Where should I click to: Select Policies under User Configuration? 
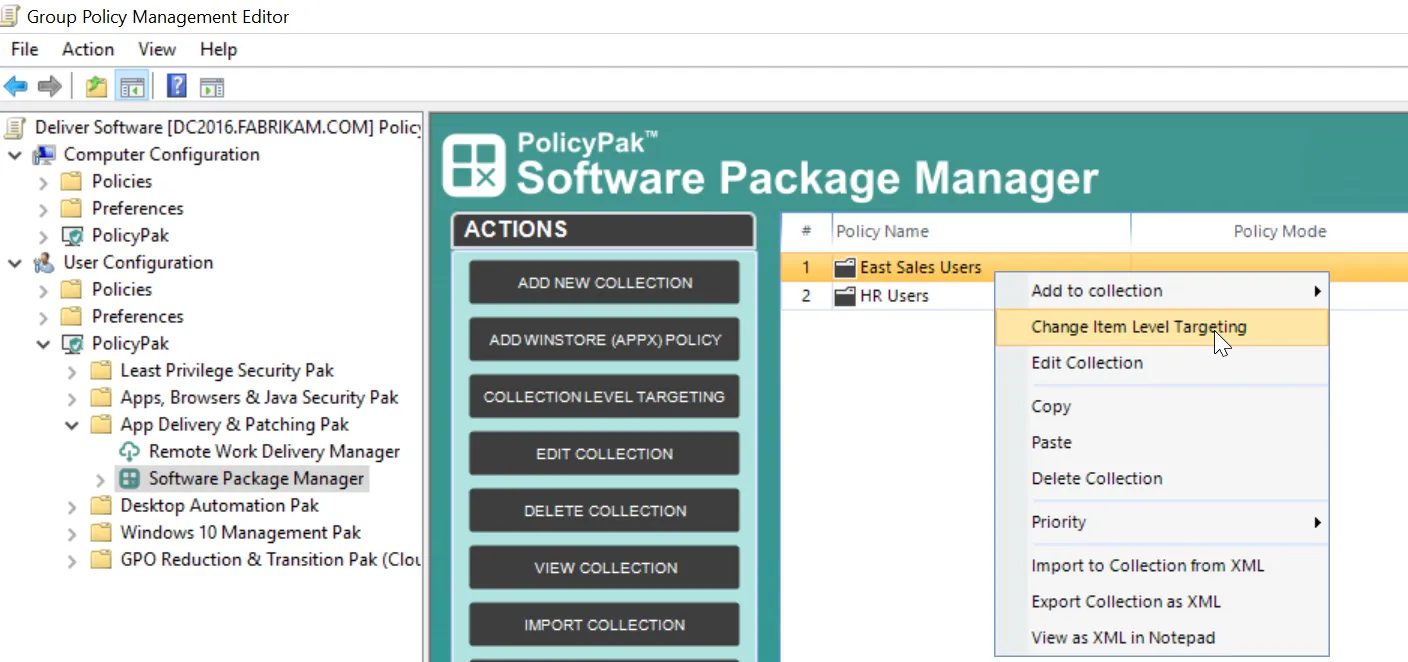122,290
